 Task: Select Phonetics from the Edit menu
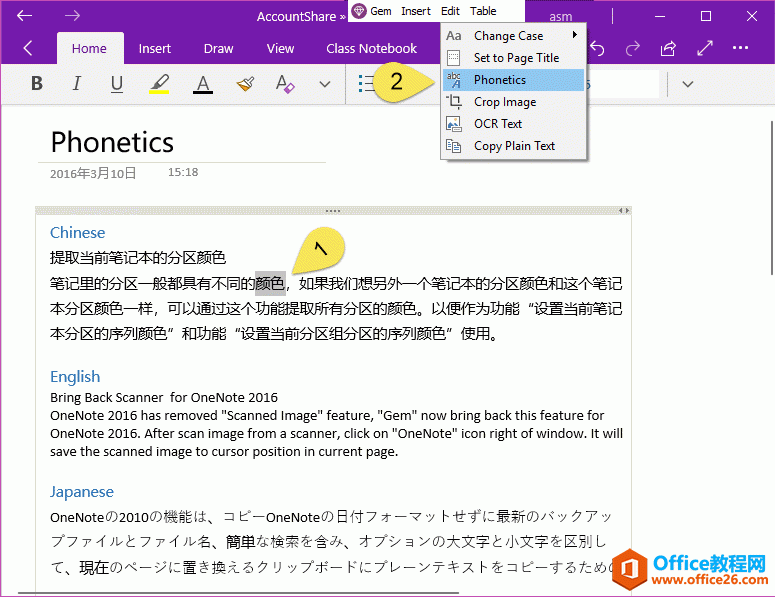coord(513,80)
